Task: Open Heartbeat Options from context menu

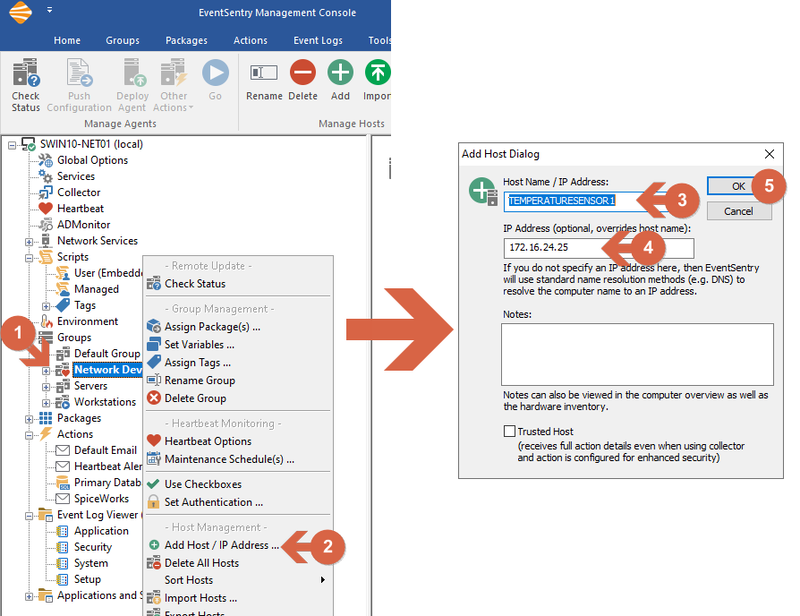Action: (208, 441)
